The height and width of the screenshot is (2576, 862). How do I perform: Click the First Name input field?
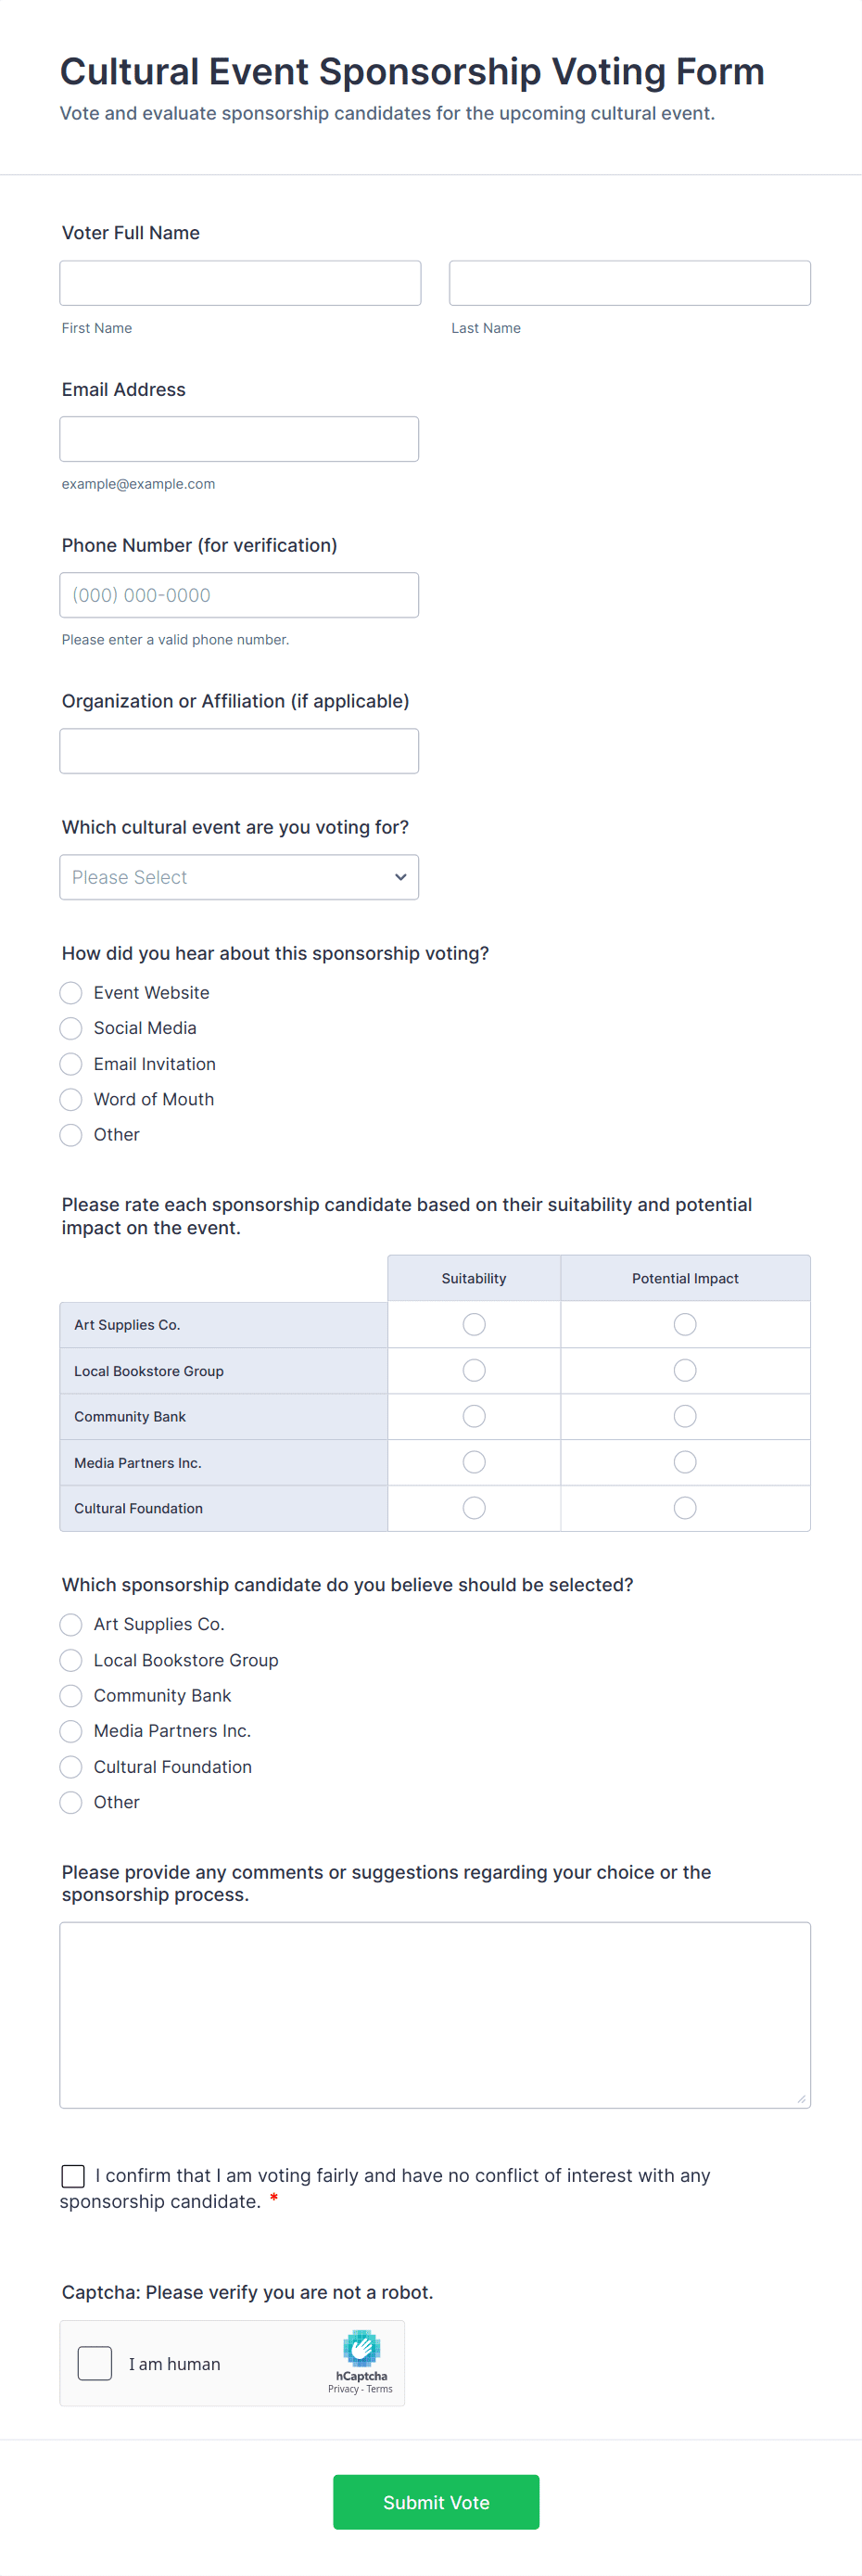point(240,283)
